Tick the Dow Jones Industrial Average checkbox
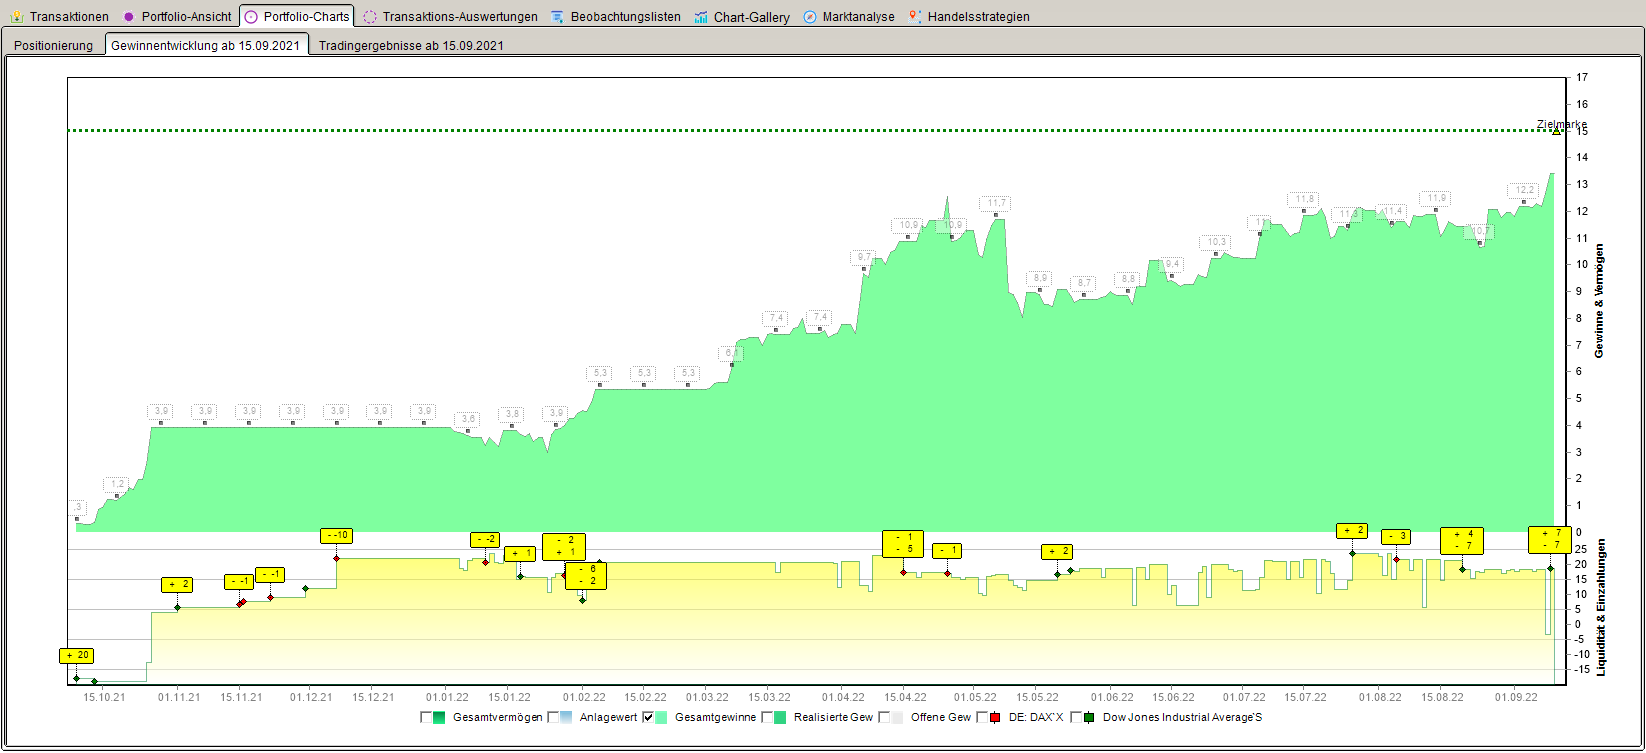 pos(1076,717)
